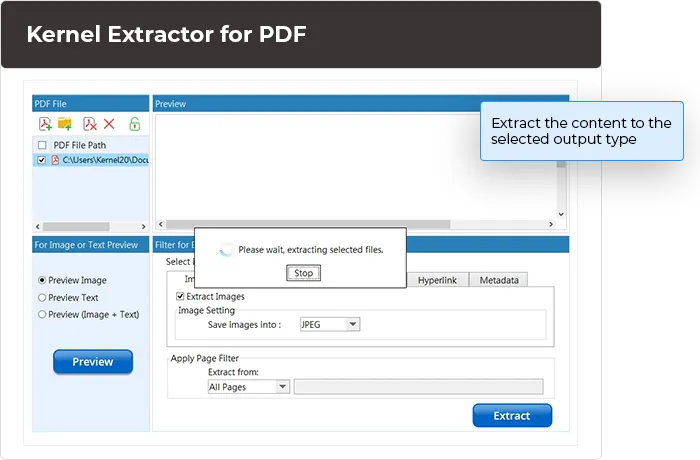Select the Preview Text radio button
The image size is (700, 460).
[x=42, y=297]
